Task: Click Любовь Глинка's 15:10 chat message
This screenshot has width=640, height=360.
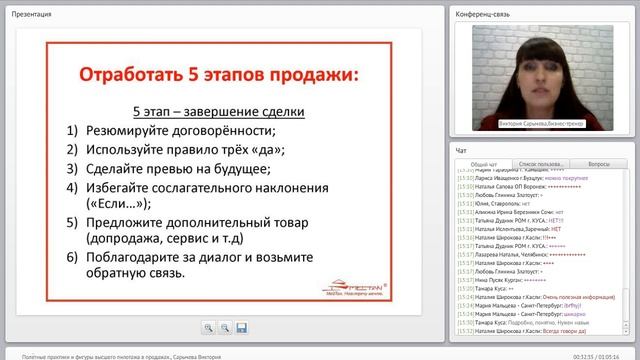Action: pyautogui.click(x=500, y=195)
